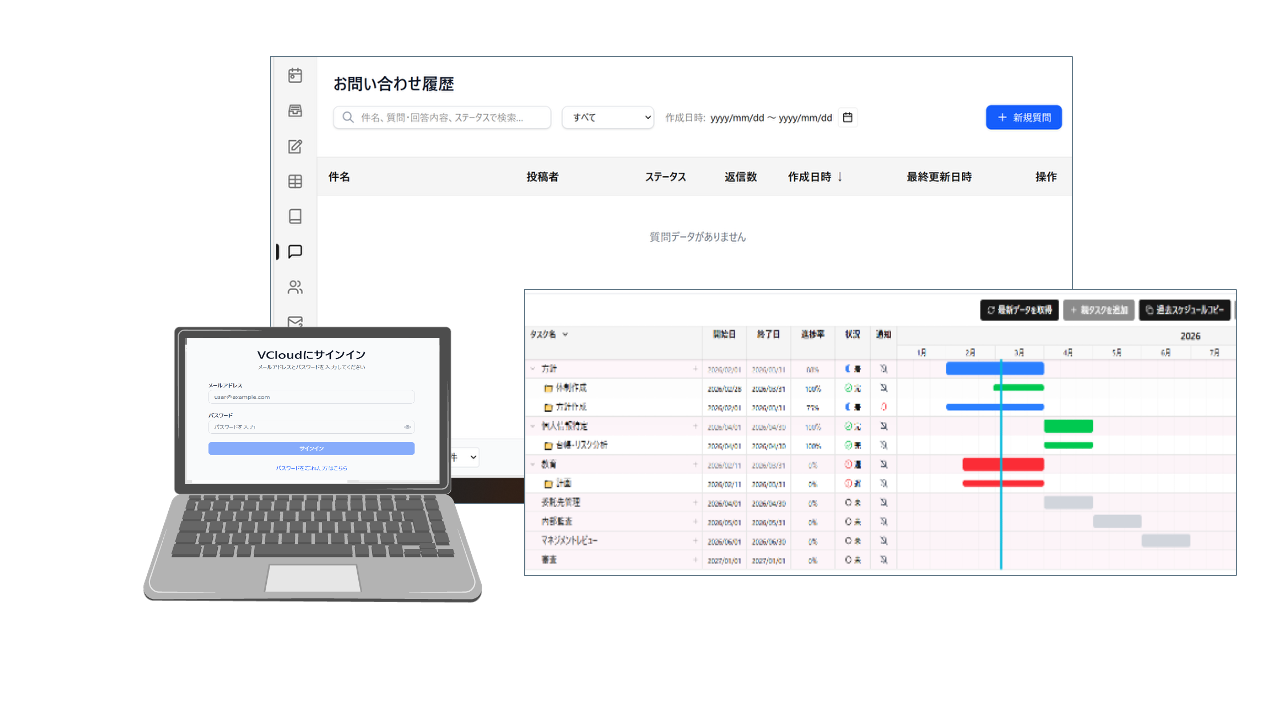The image size is (1280, 720).
Task: Click the メールアドレス input field
Action: pos(310,397)
